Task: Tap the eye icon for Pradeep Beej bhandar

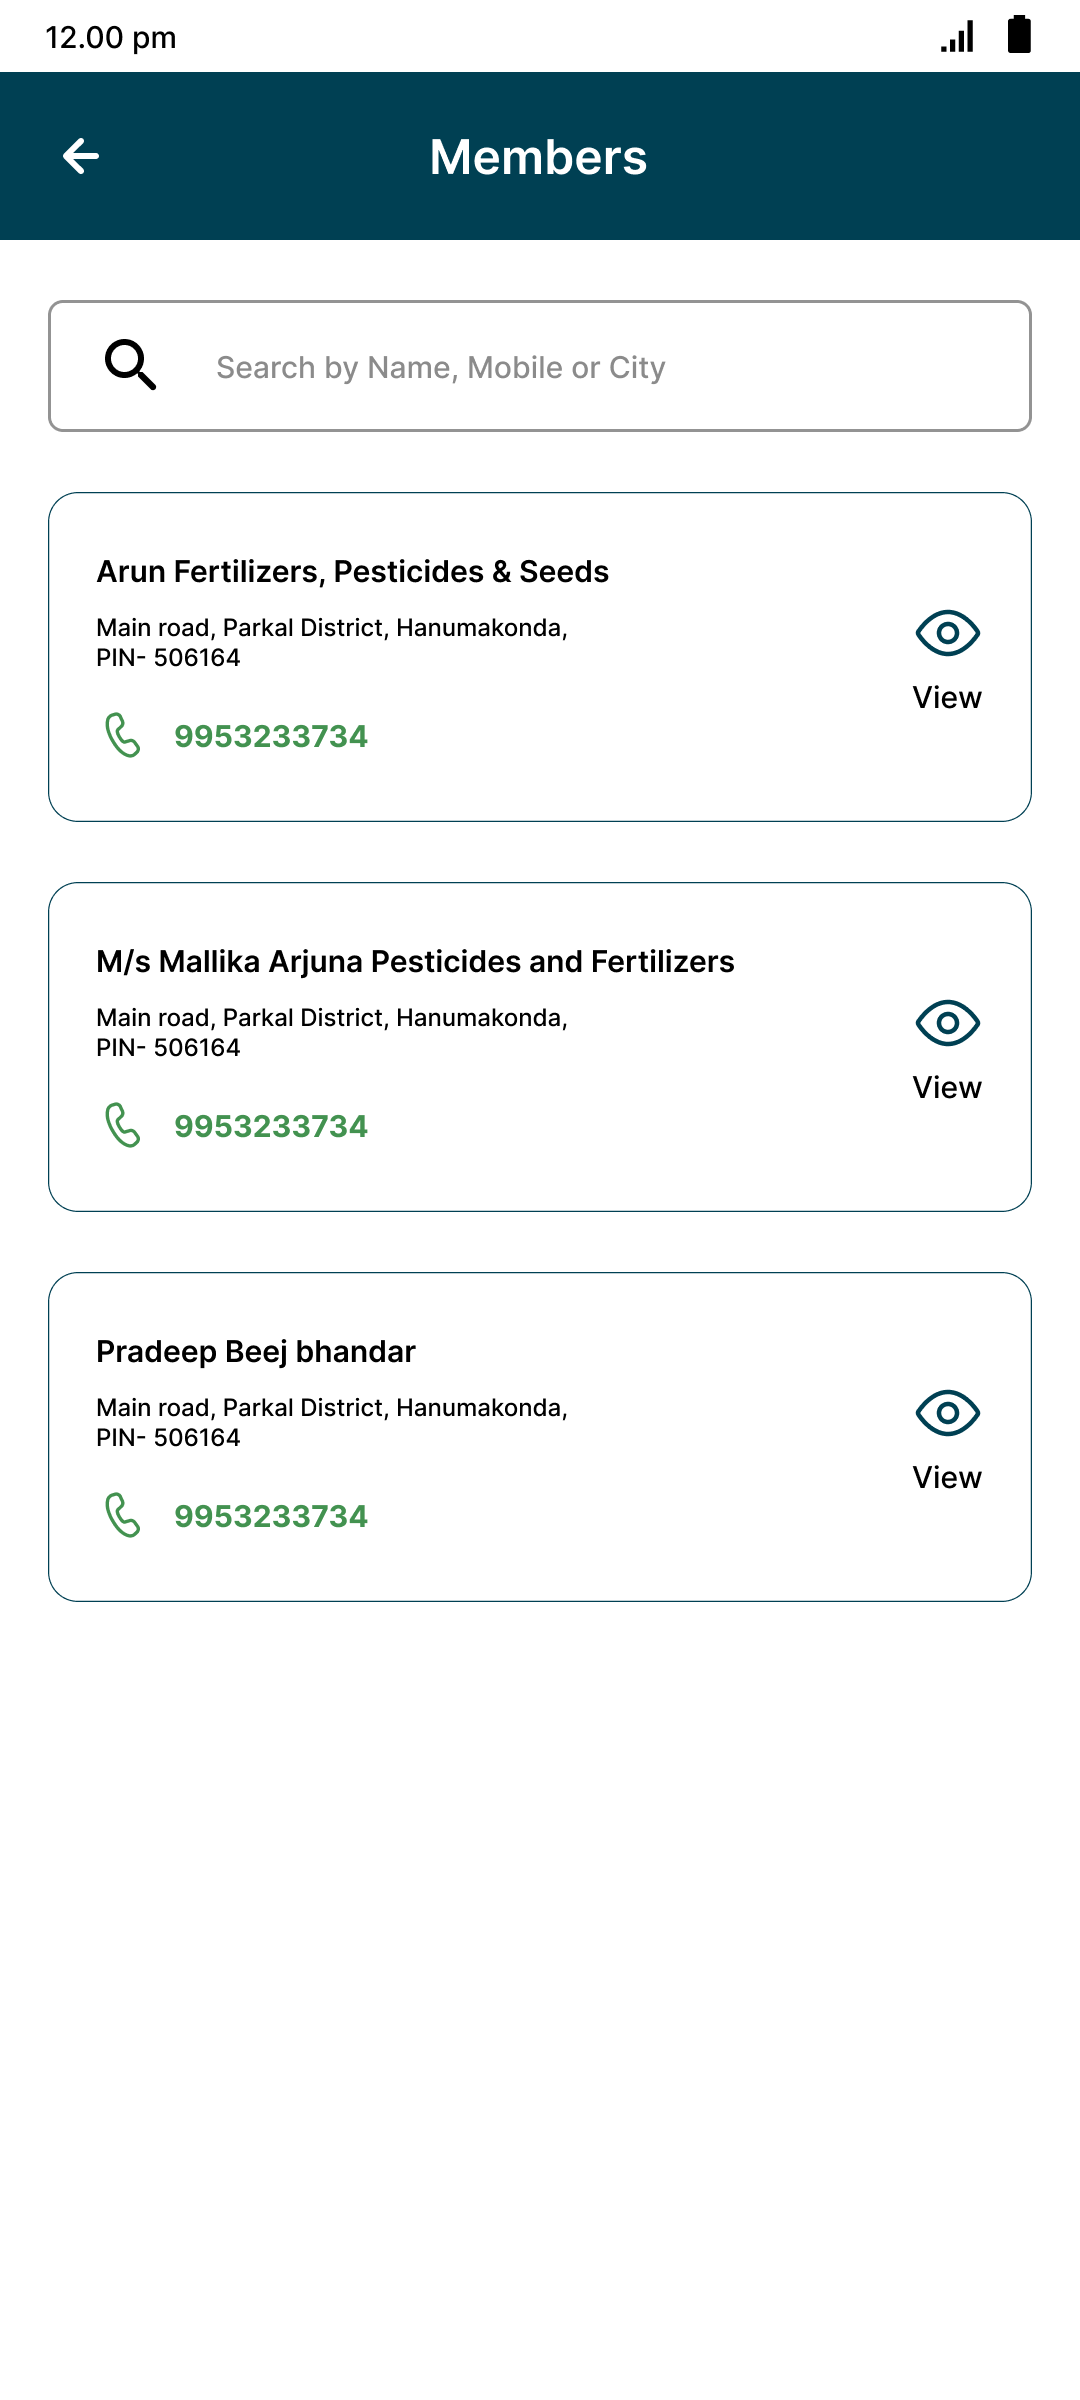Action: pos(947,1413)
